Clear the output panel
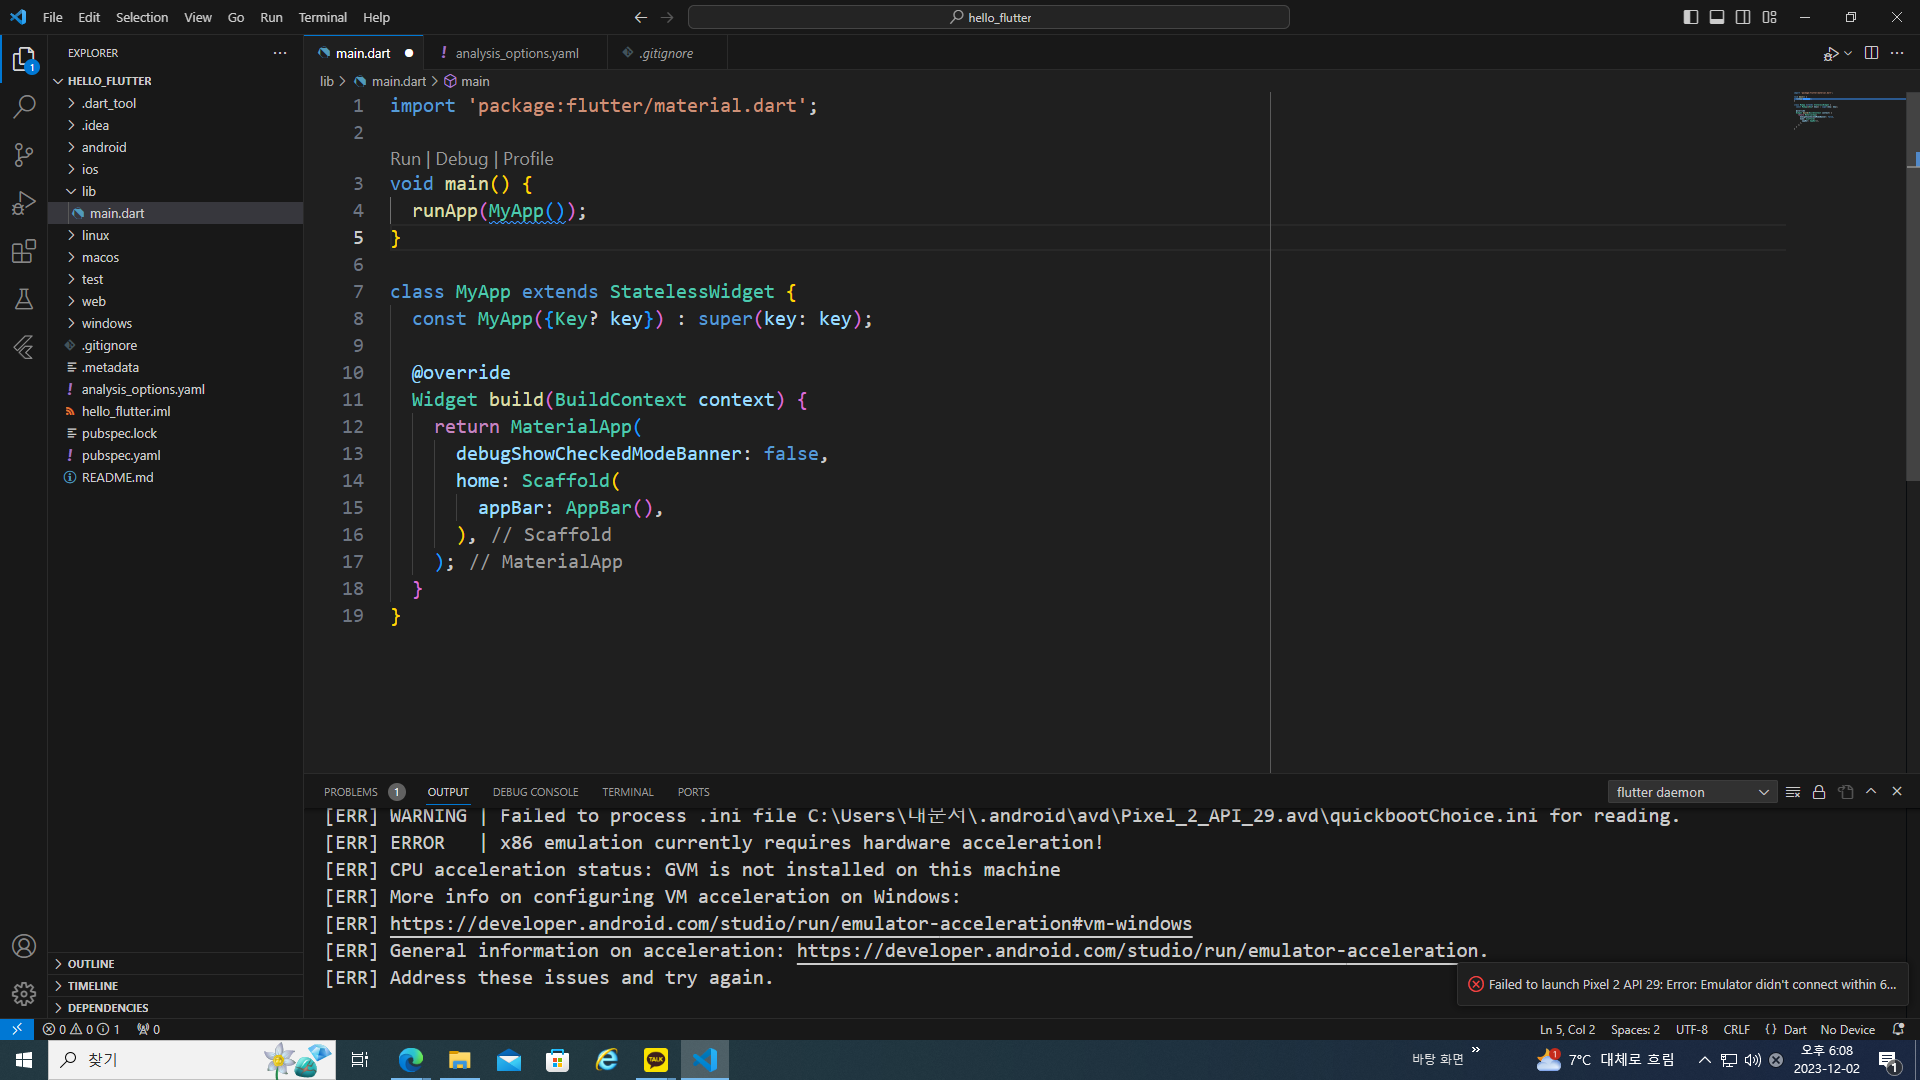This screenshot has height=1080, width=1920. point(1793,792)
